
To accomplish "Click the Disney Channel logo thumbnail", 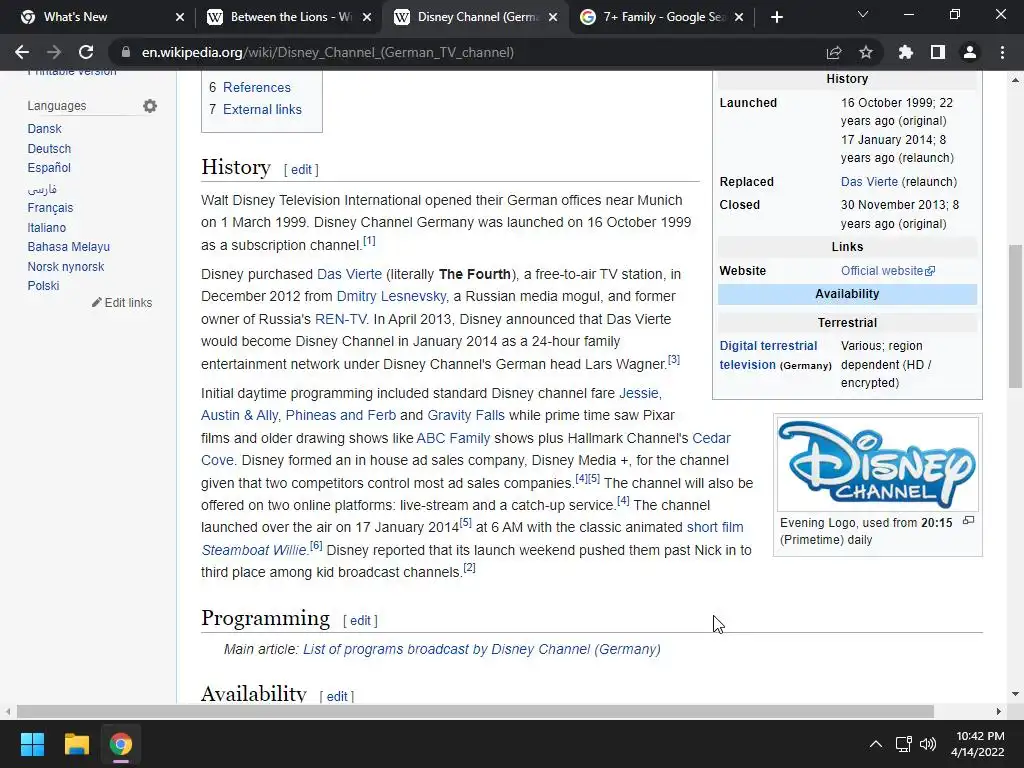I will tap(877, 464).
